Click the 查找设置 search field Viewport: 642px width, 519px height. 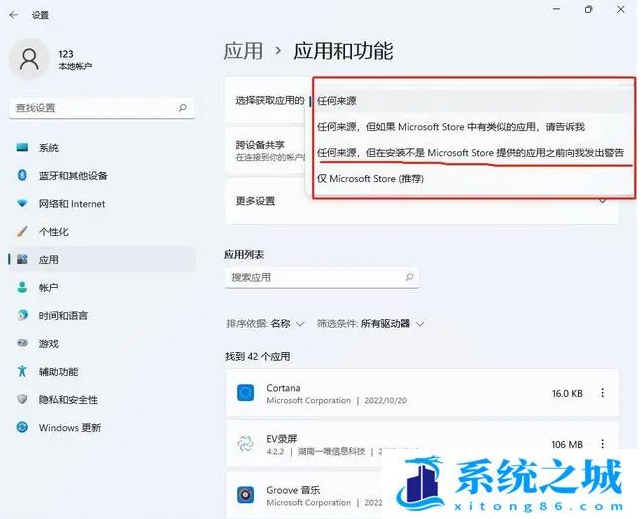[x=102, y=108]
